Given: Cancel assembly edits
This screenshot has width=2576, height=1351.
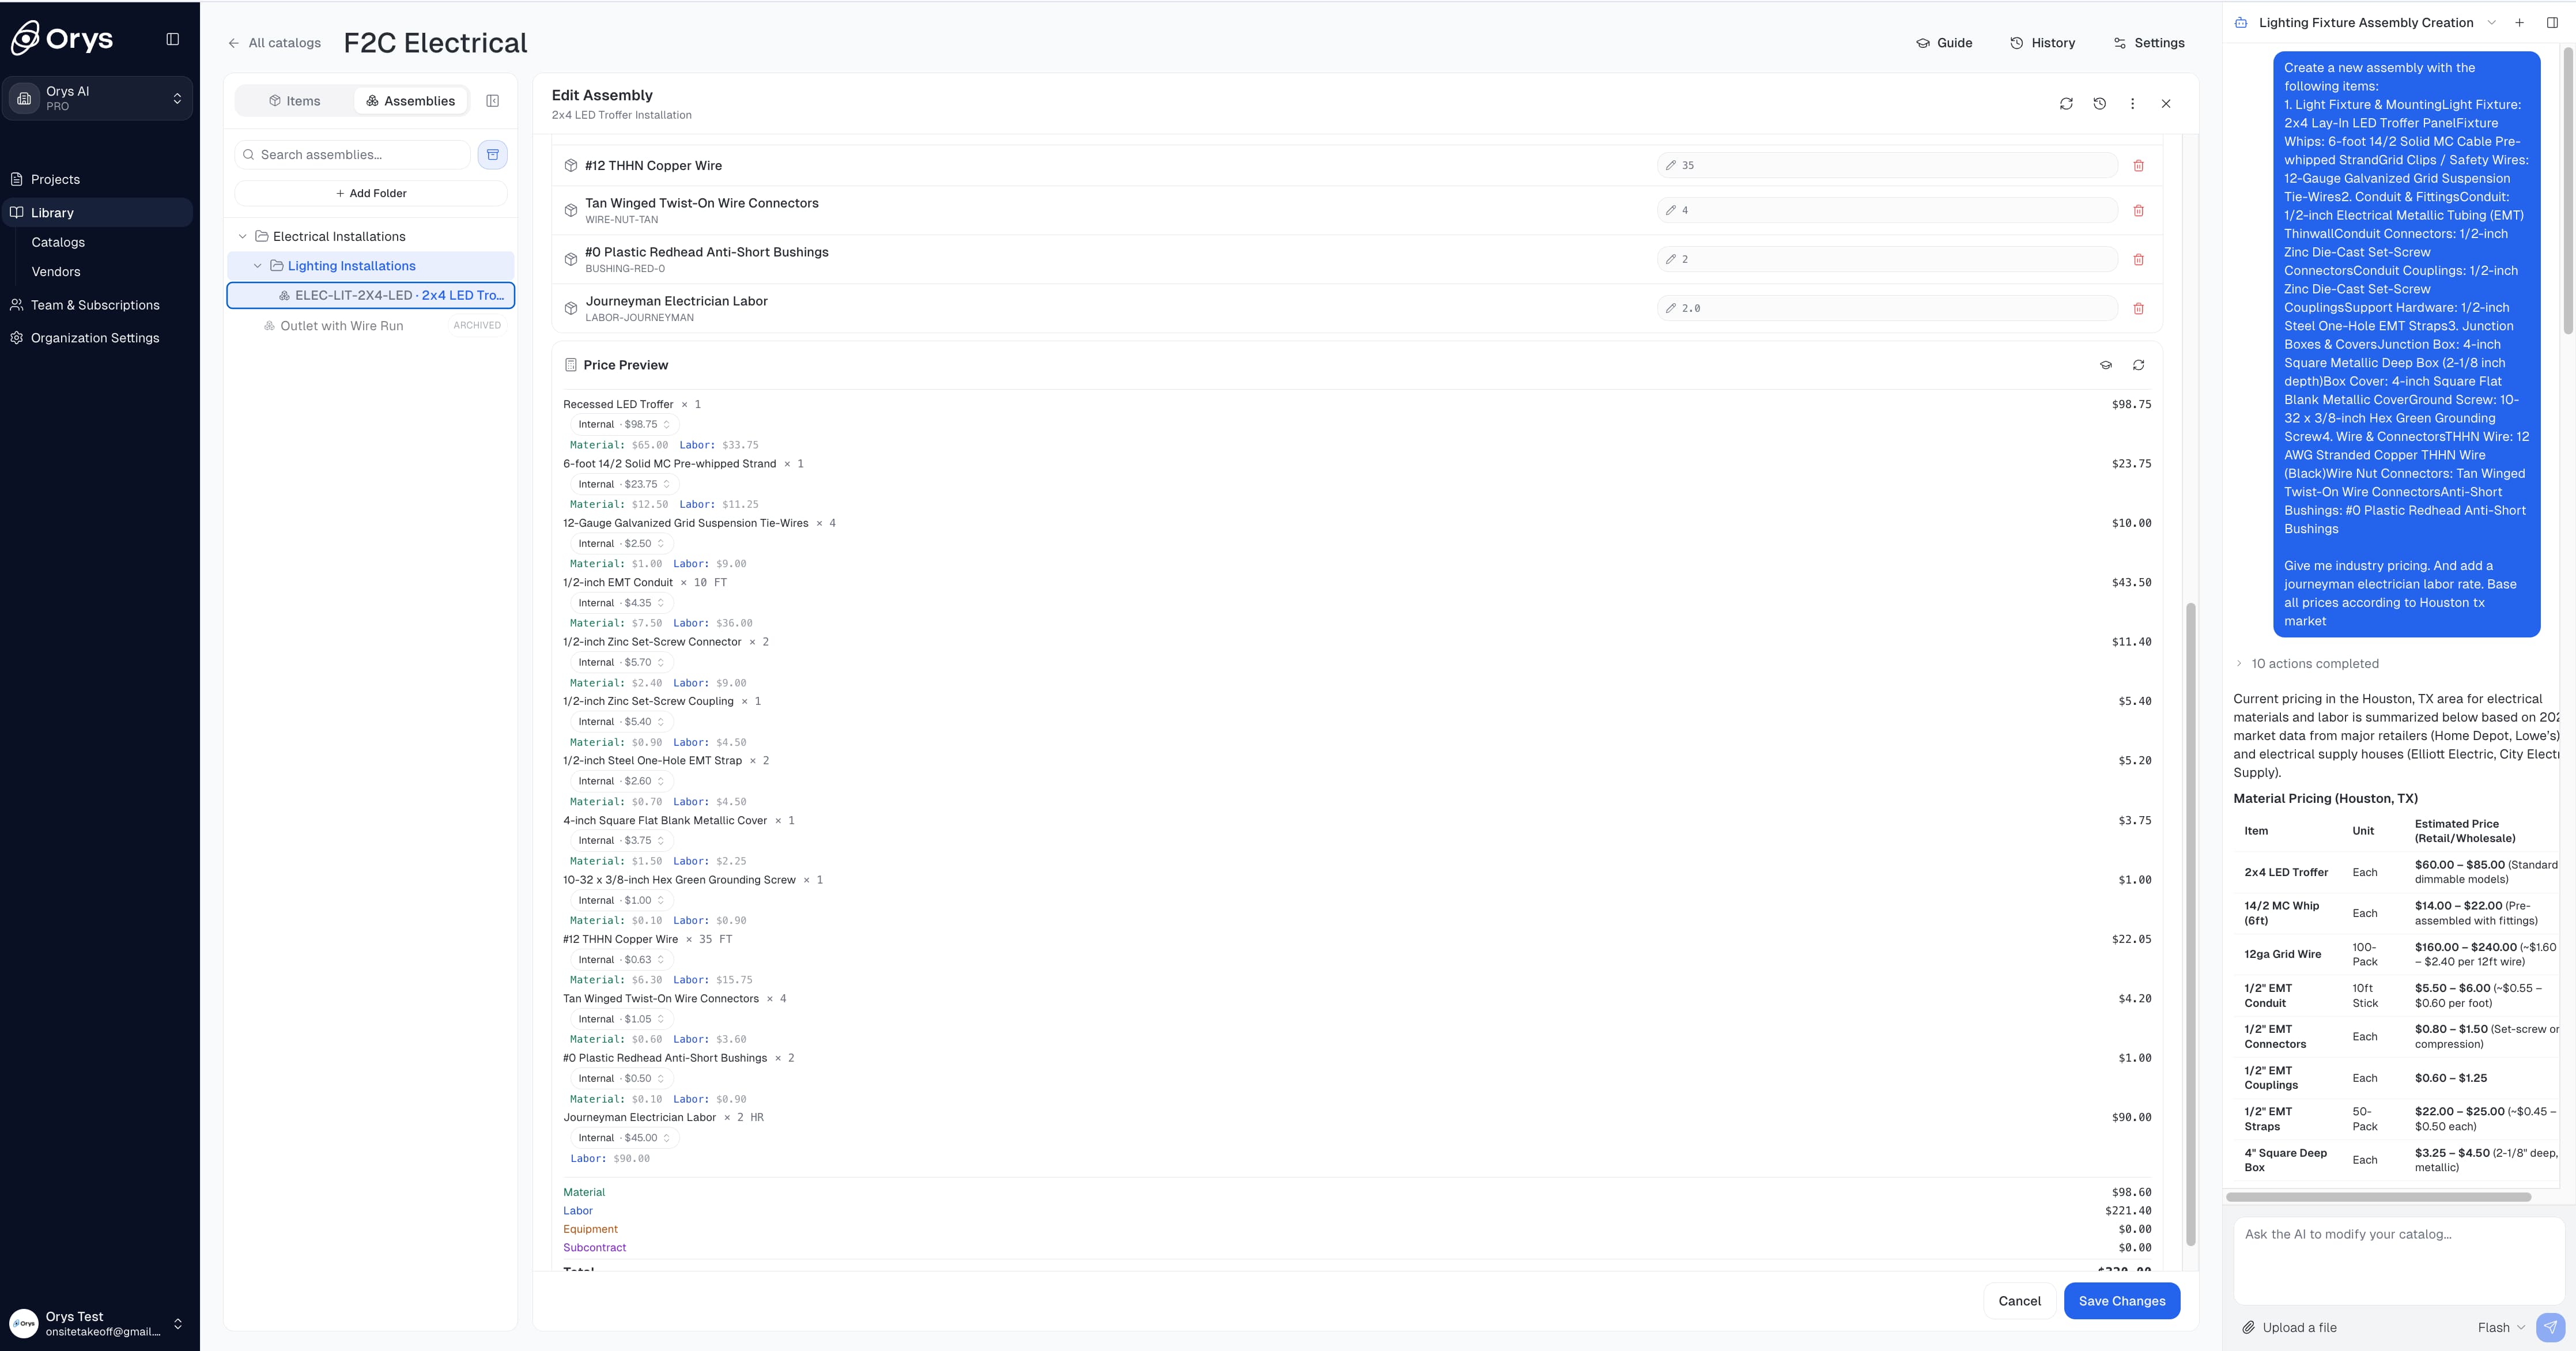Looking at the screenshot, I should tap(2019, 1301).
